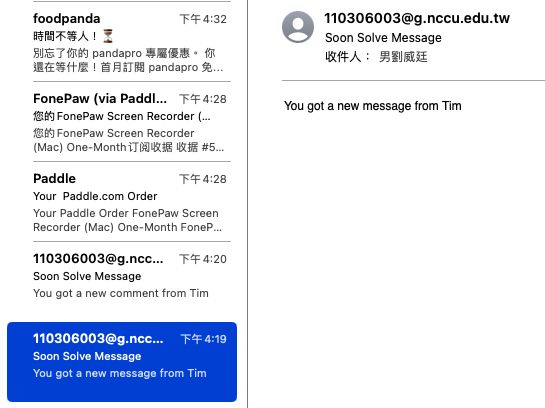The image size is (545, 408).
Task: Select the Paddle.com Order email
Action: click(131, 202)
